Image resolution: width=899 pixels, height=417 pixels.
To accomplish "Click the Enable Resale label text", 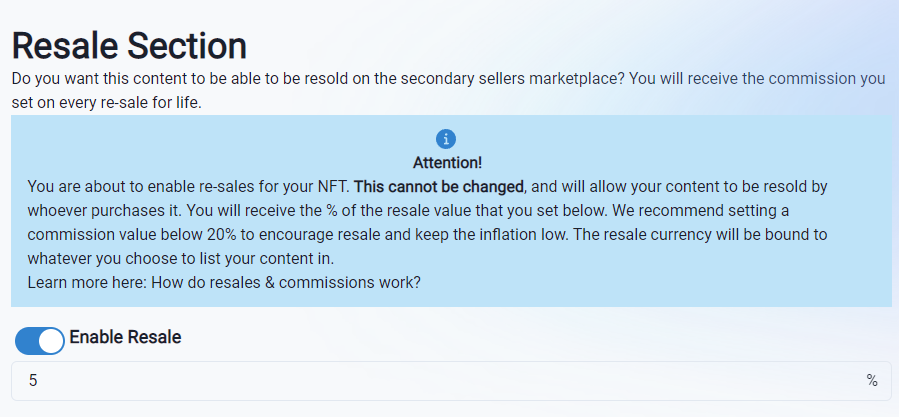I will click(125, 338).
